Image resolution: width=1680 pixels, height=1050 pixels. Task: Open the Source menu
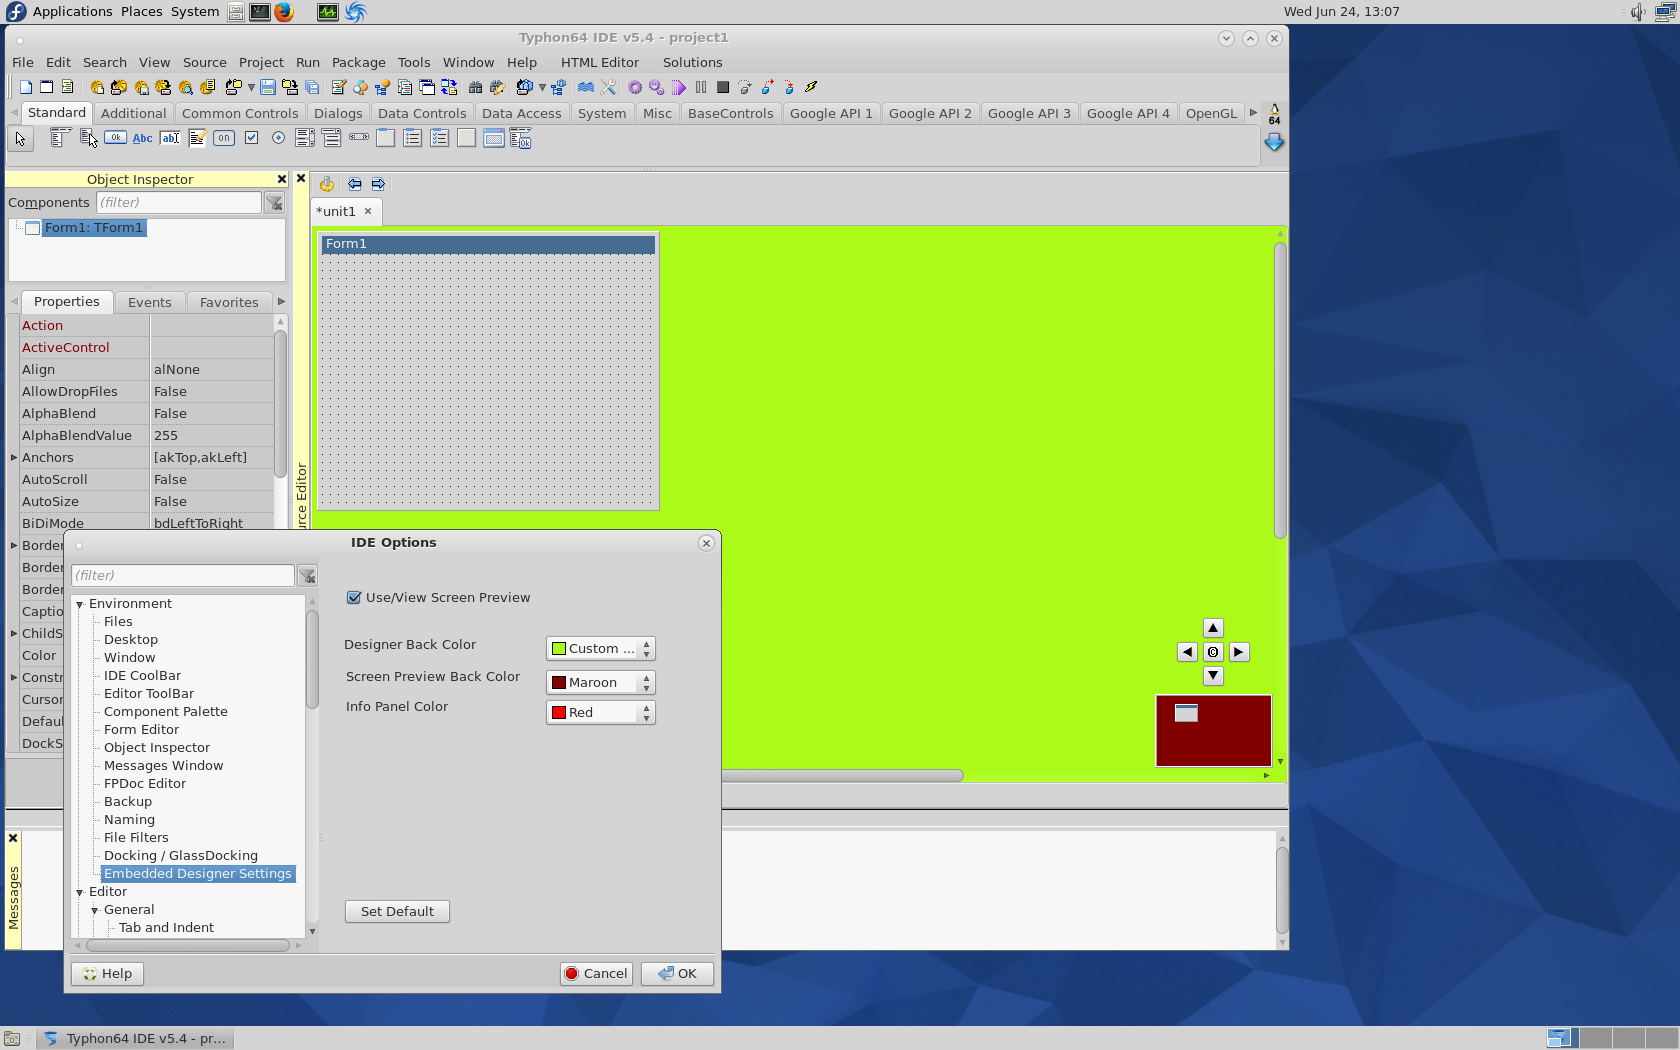click(205, 62)
